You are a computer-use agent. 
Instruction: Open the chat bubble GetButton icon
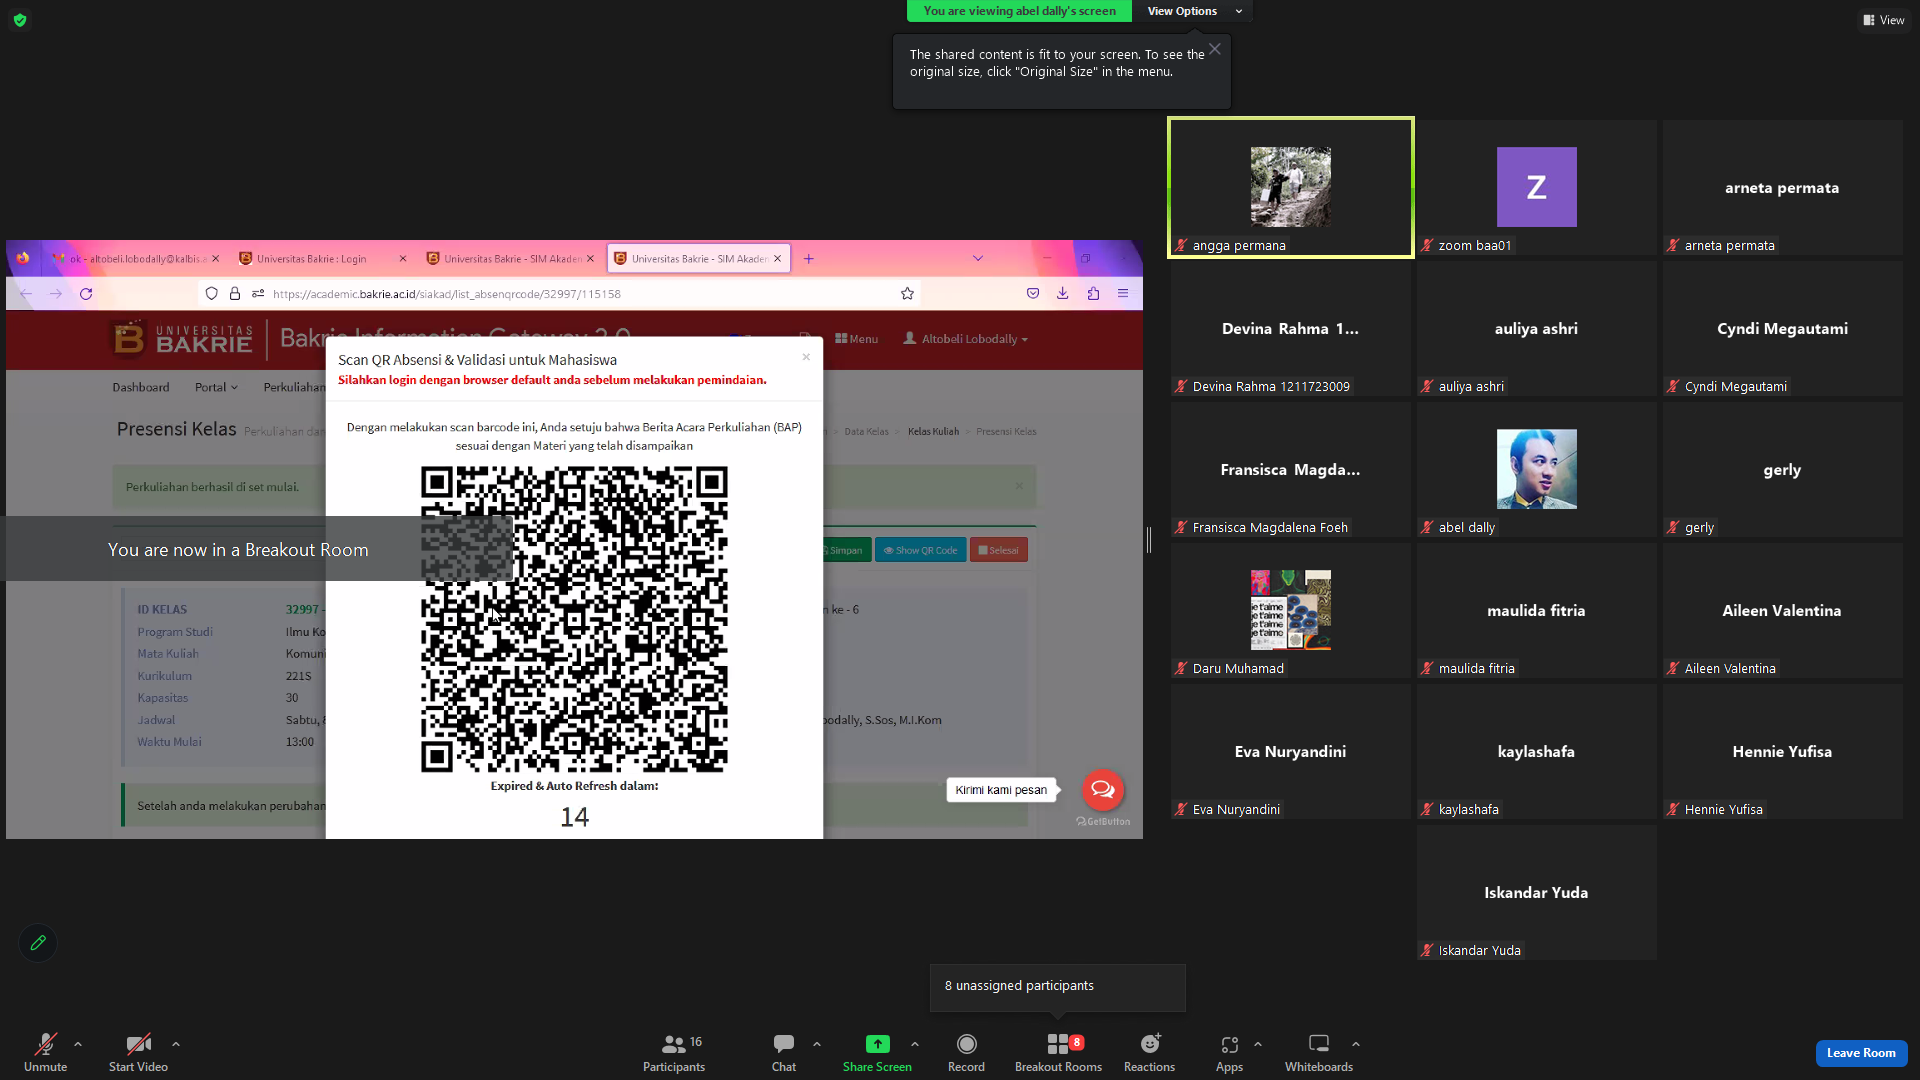(1103, 790)
